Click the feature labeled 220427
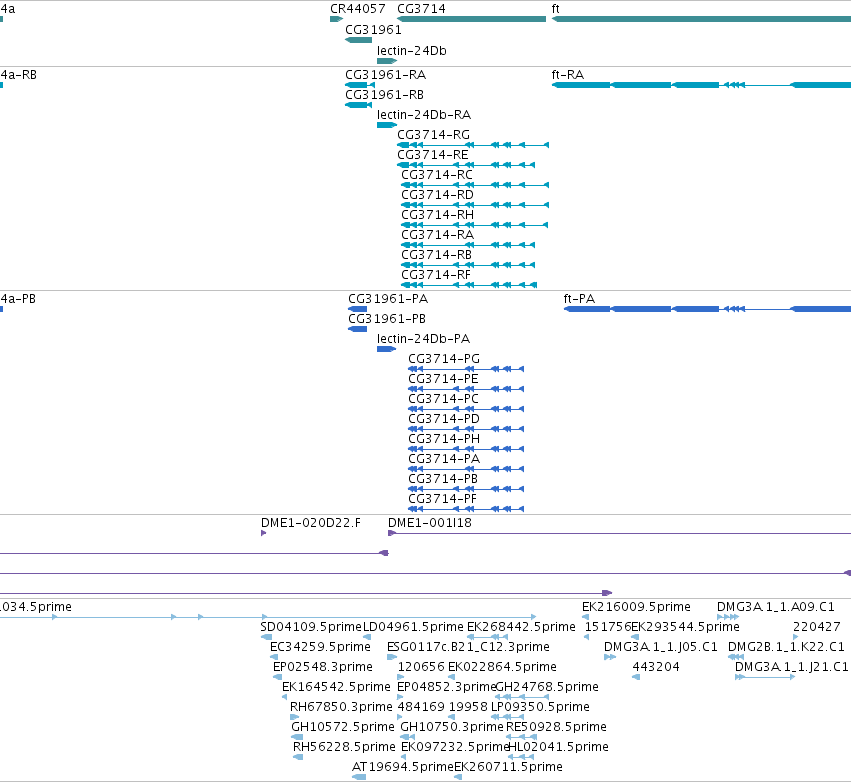The height and width of the screenshot is (782, 851). click(x=796, y=637)
